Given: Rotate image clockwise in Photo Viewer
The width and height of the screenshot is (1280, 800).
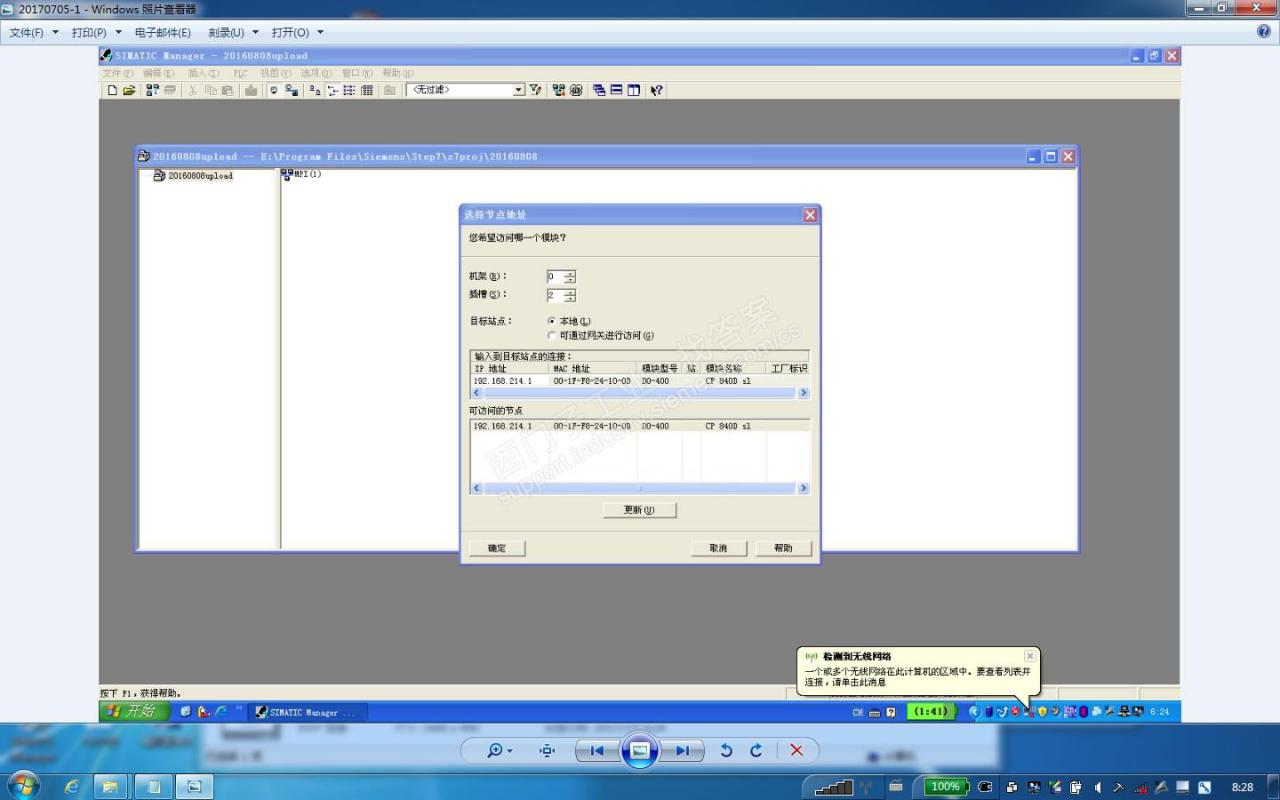Looking at the screenshot, I should [756, 750].
